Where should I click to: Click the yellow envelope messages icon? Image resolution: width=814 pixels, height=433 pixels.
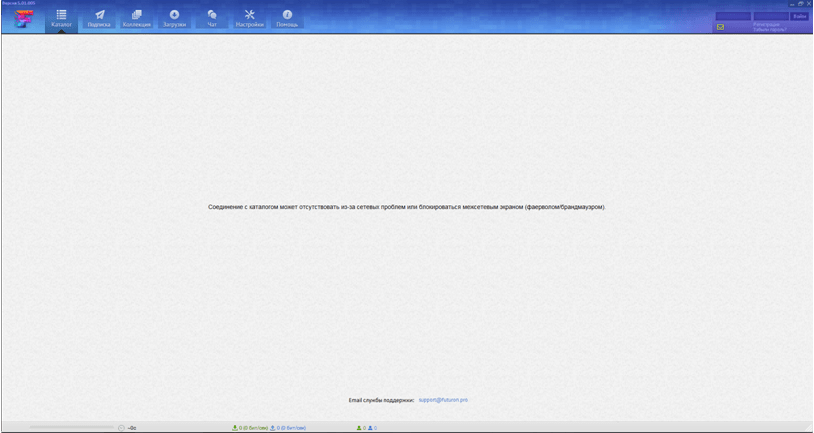720,28
